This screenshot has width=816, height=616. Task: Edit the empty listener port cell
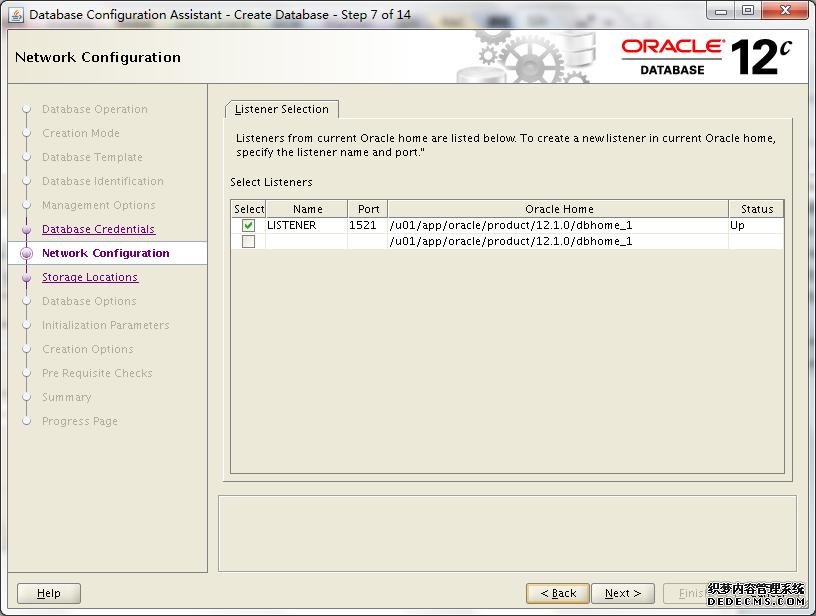[367, 241]
